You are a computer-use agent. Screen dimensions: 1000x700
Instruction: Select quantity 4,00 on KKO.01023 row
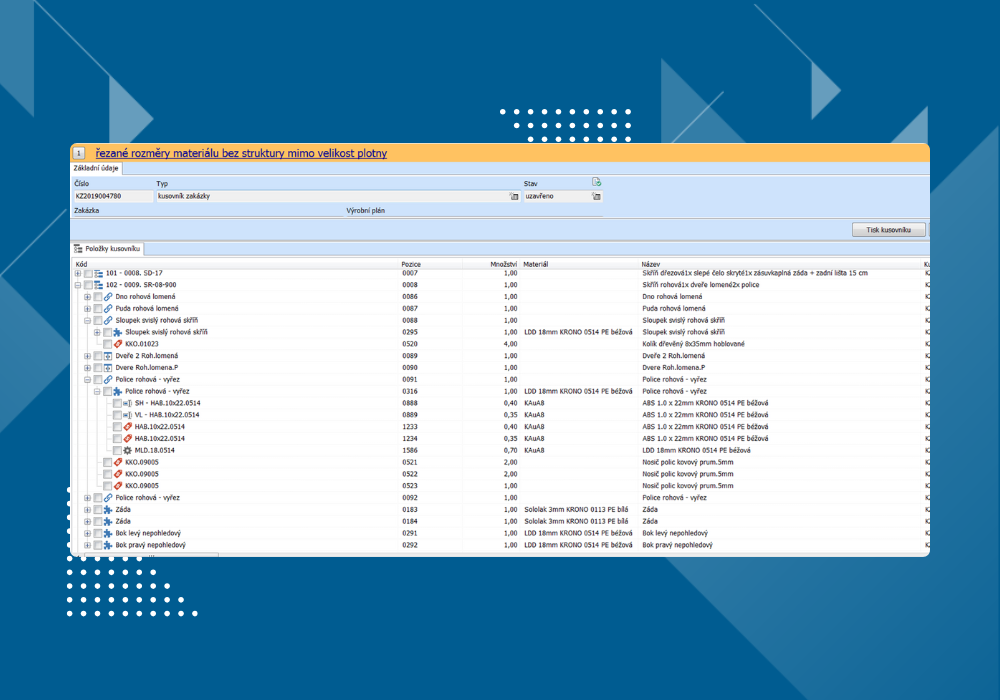[x=510, y=344]
